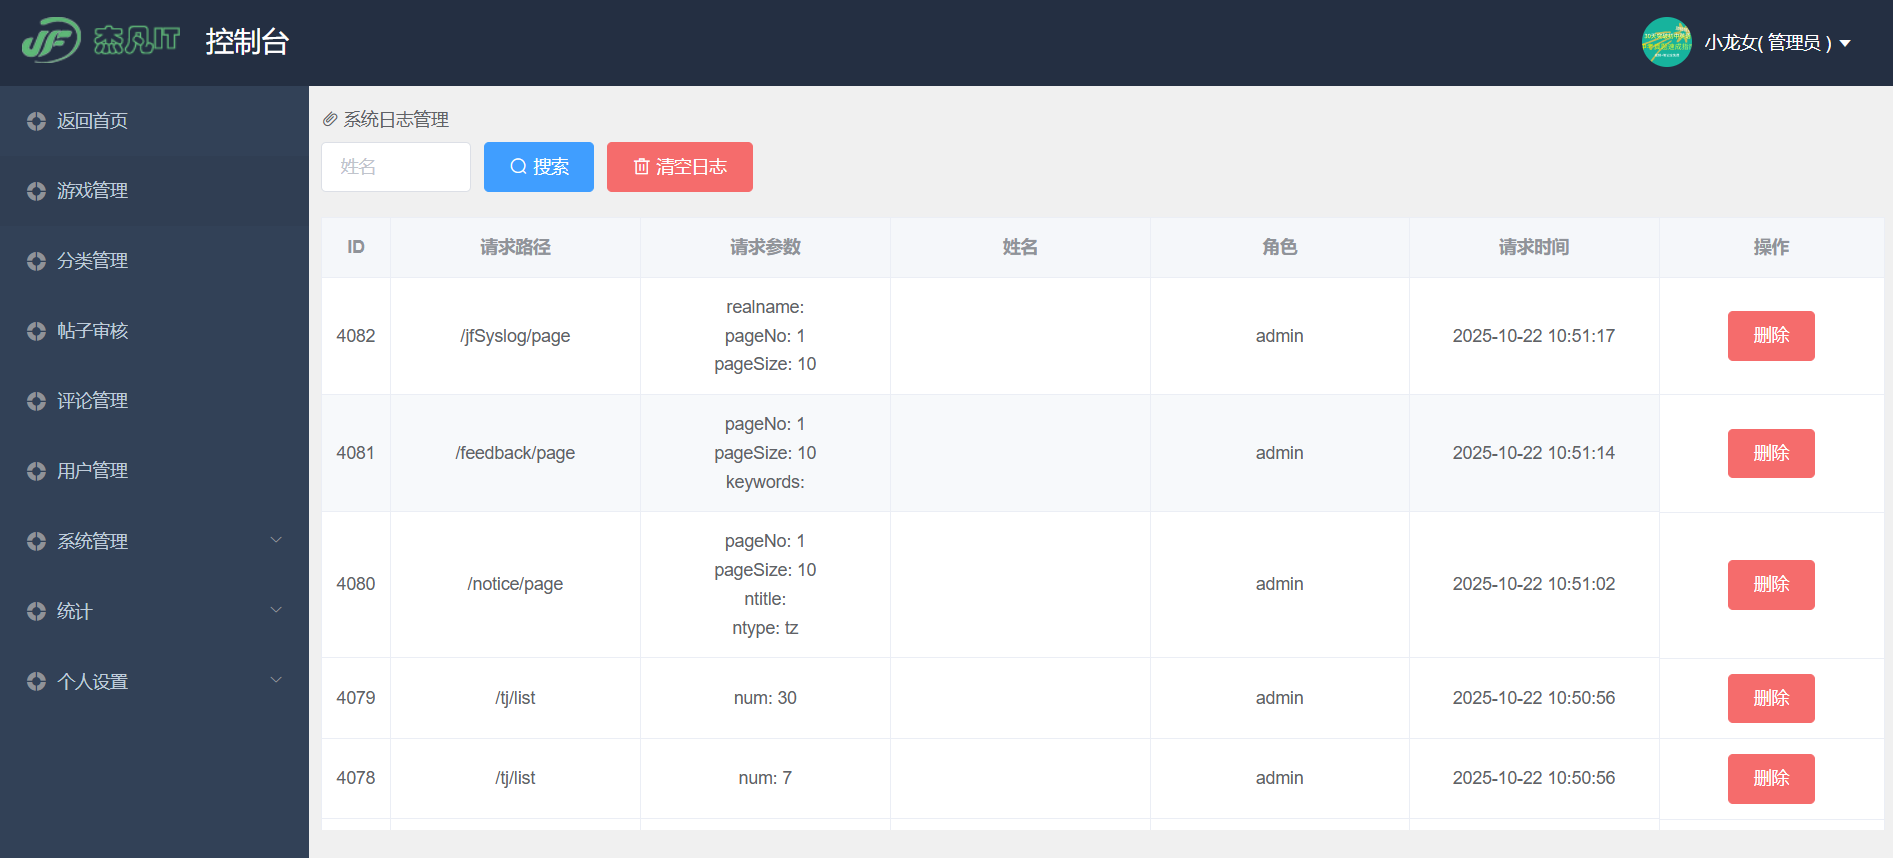Click the ID cell 4079
This screenshot has height=858, width=1893.
(356, 698)
